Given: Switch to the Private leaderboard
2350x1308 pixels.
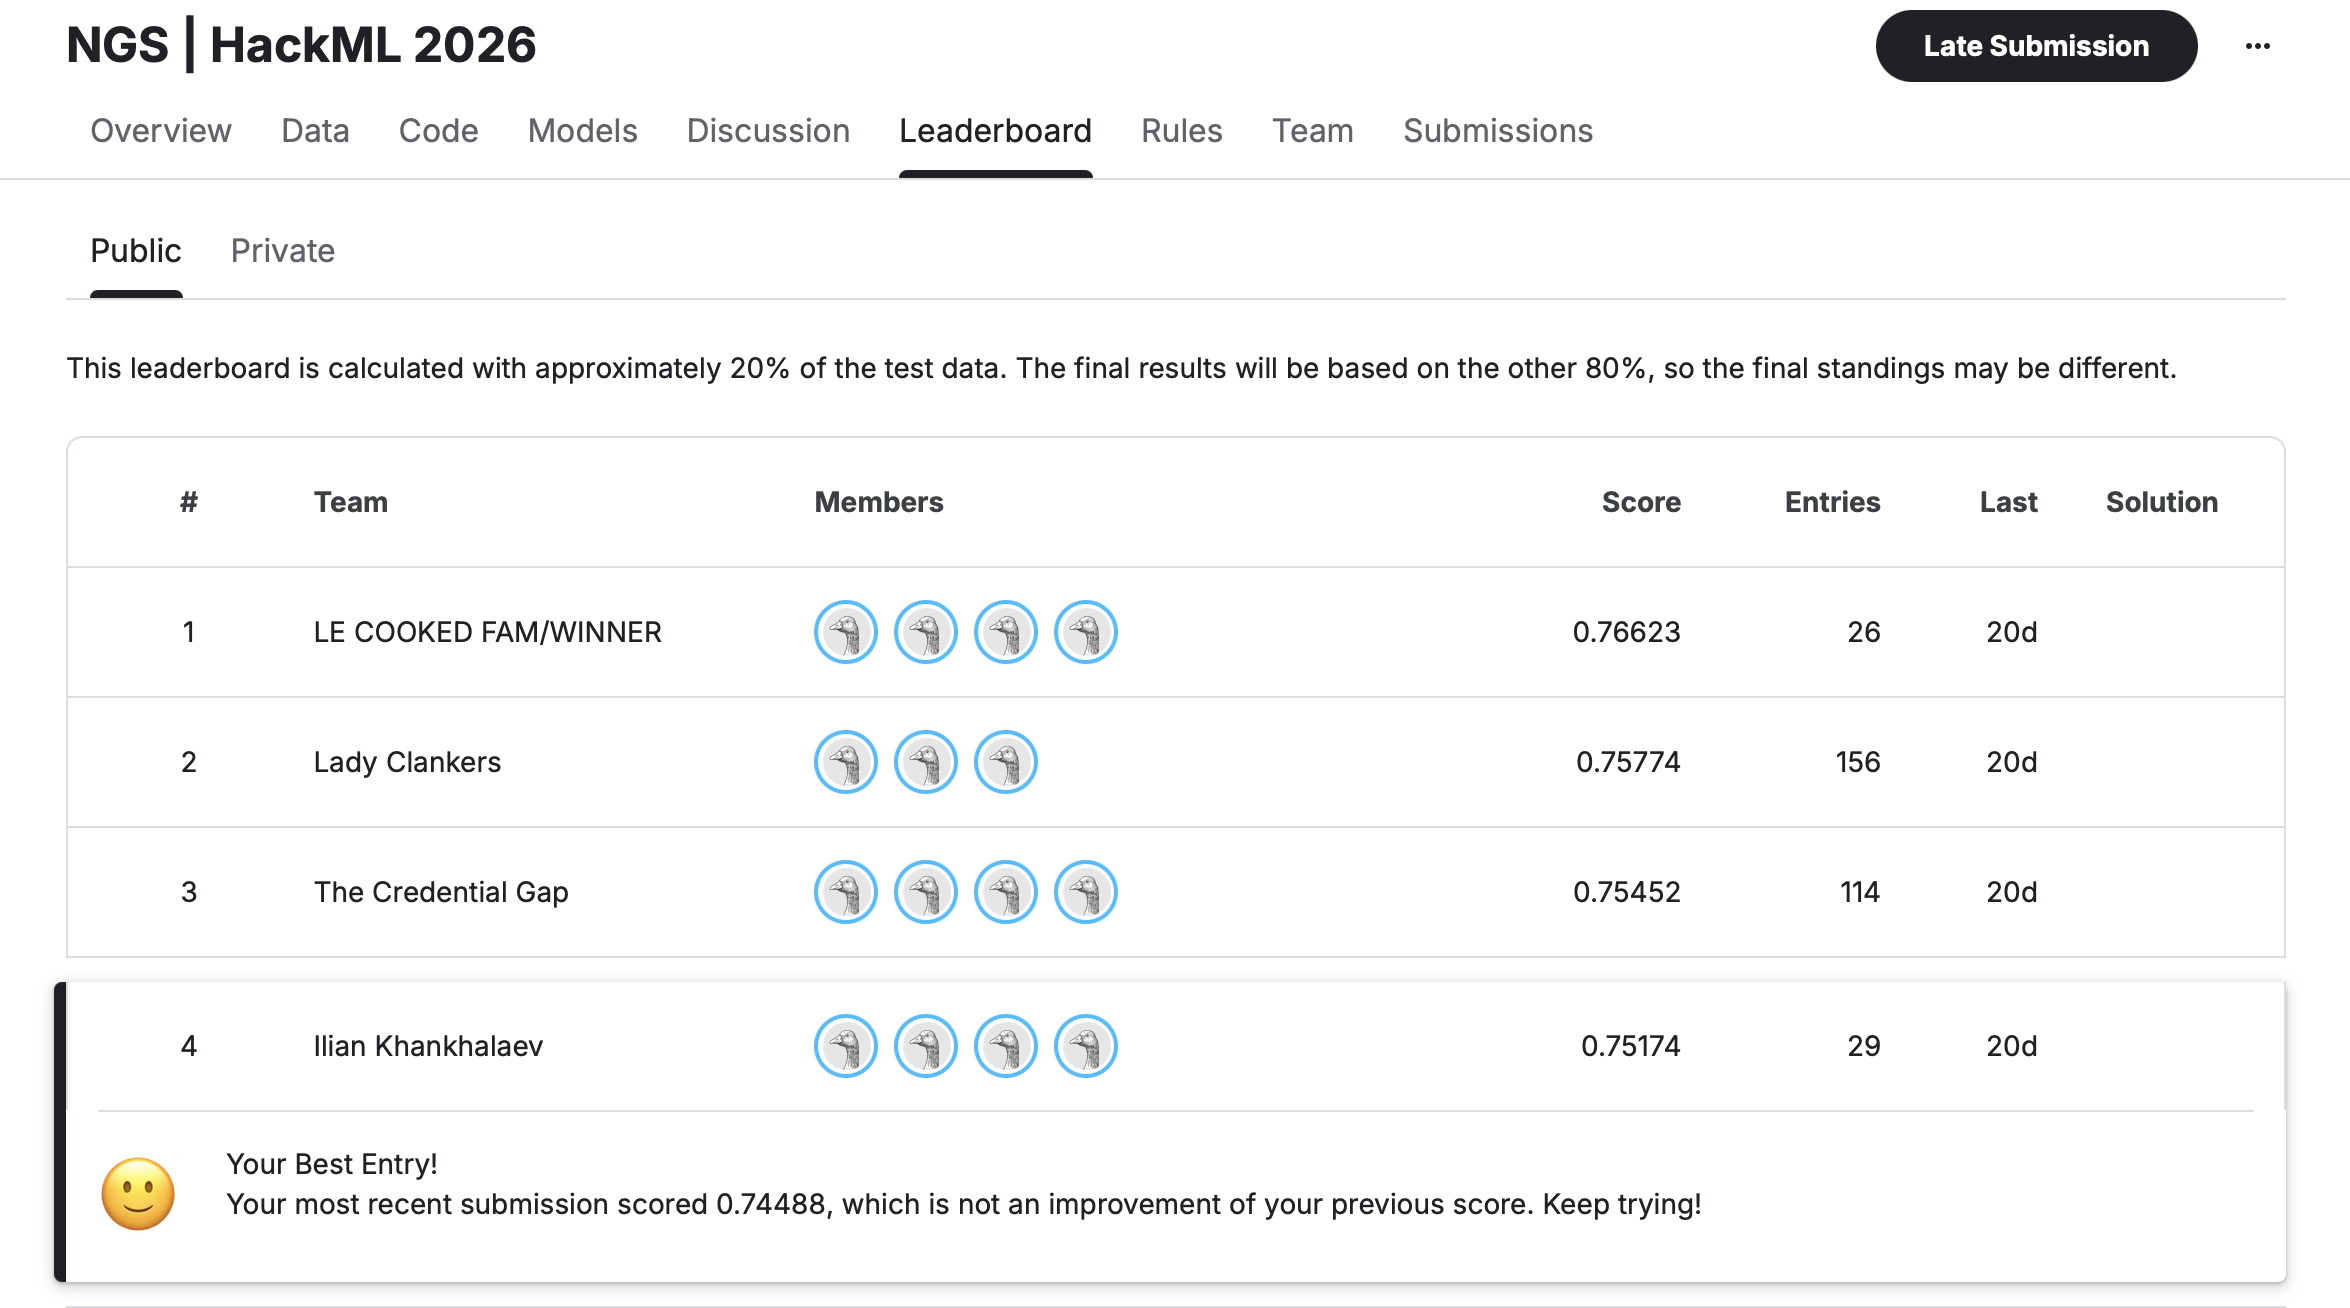Looking at the screenshot, I should 283,250.
